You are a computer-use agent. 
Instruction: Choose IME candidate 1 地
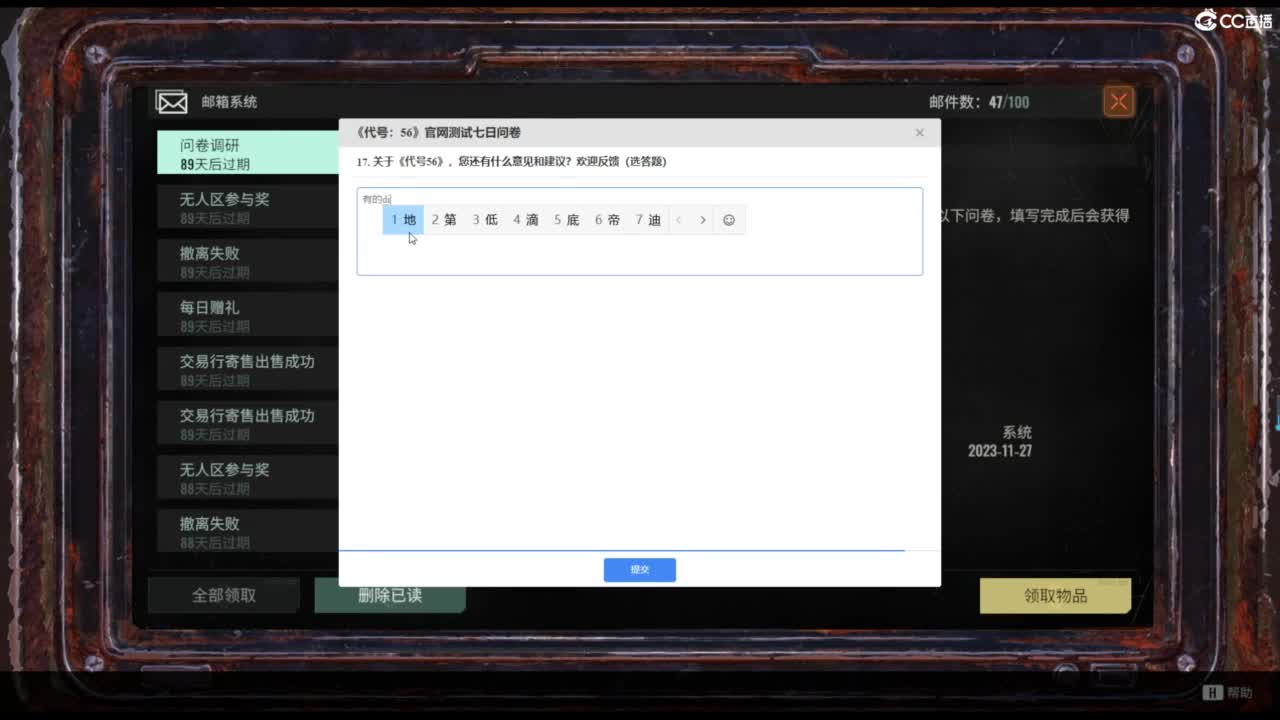pyautogui.click(x=403, y=220)
